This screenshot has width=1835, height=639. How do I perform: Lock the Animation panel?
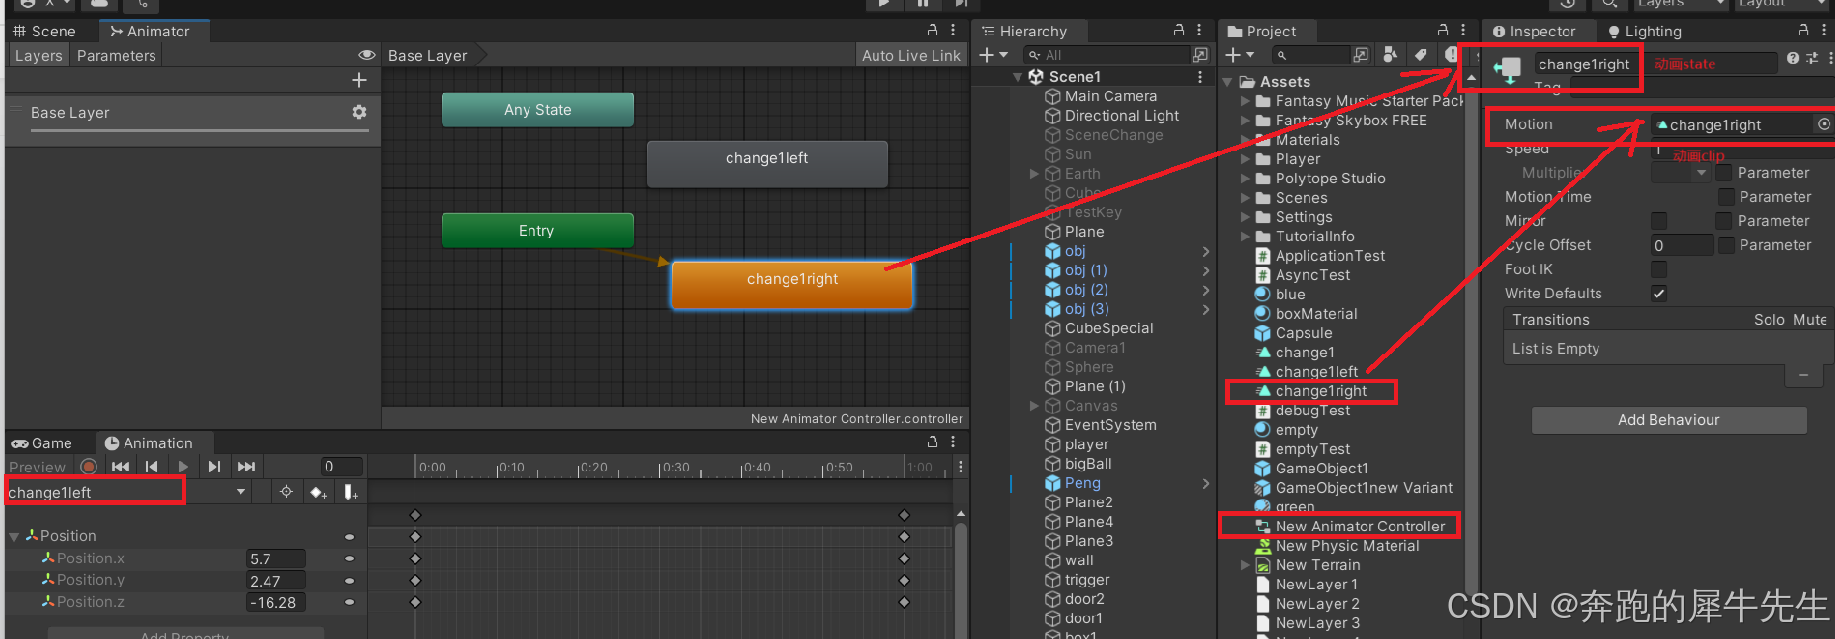[933, 442]
